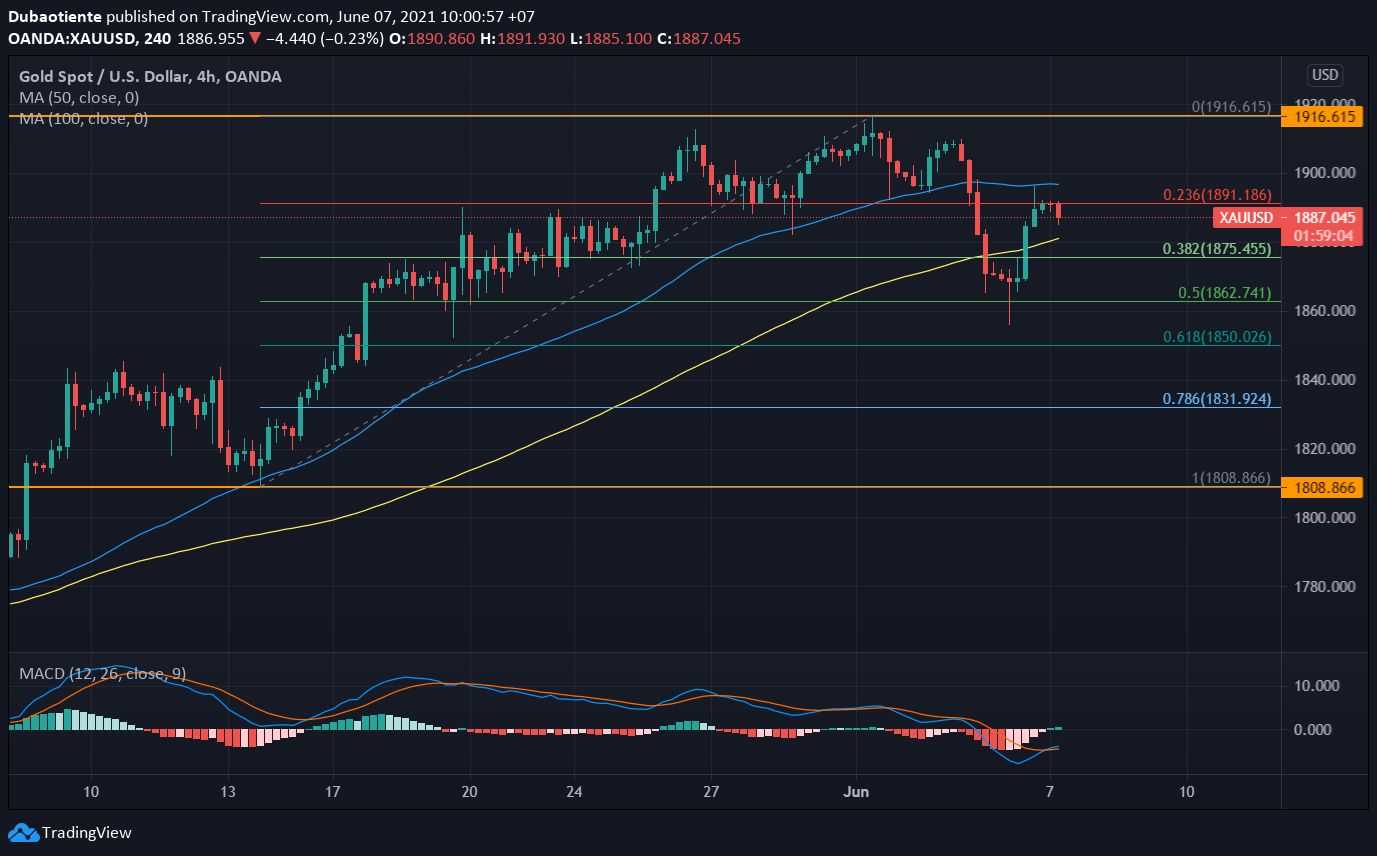
Task: Open the USD currency selector on price axis
Action: tap(1325, 75)
